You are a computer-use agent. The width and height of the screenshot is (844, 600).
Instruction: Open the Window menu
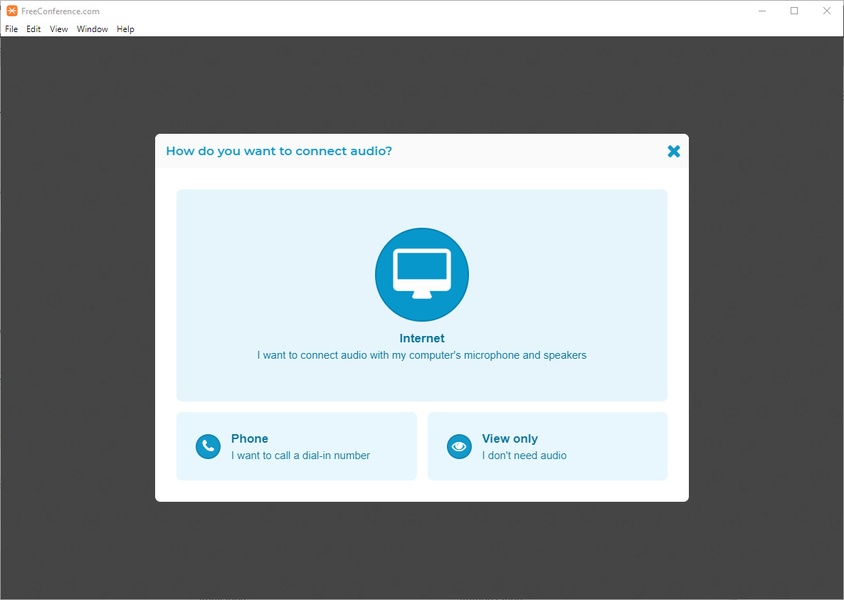pyautogui.click(x=92, y=29)
